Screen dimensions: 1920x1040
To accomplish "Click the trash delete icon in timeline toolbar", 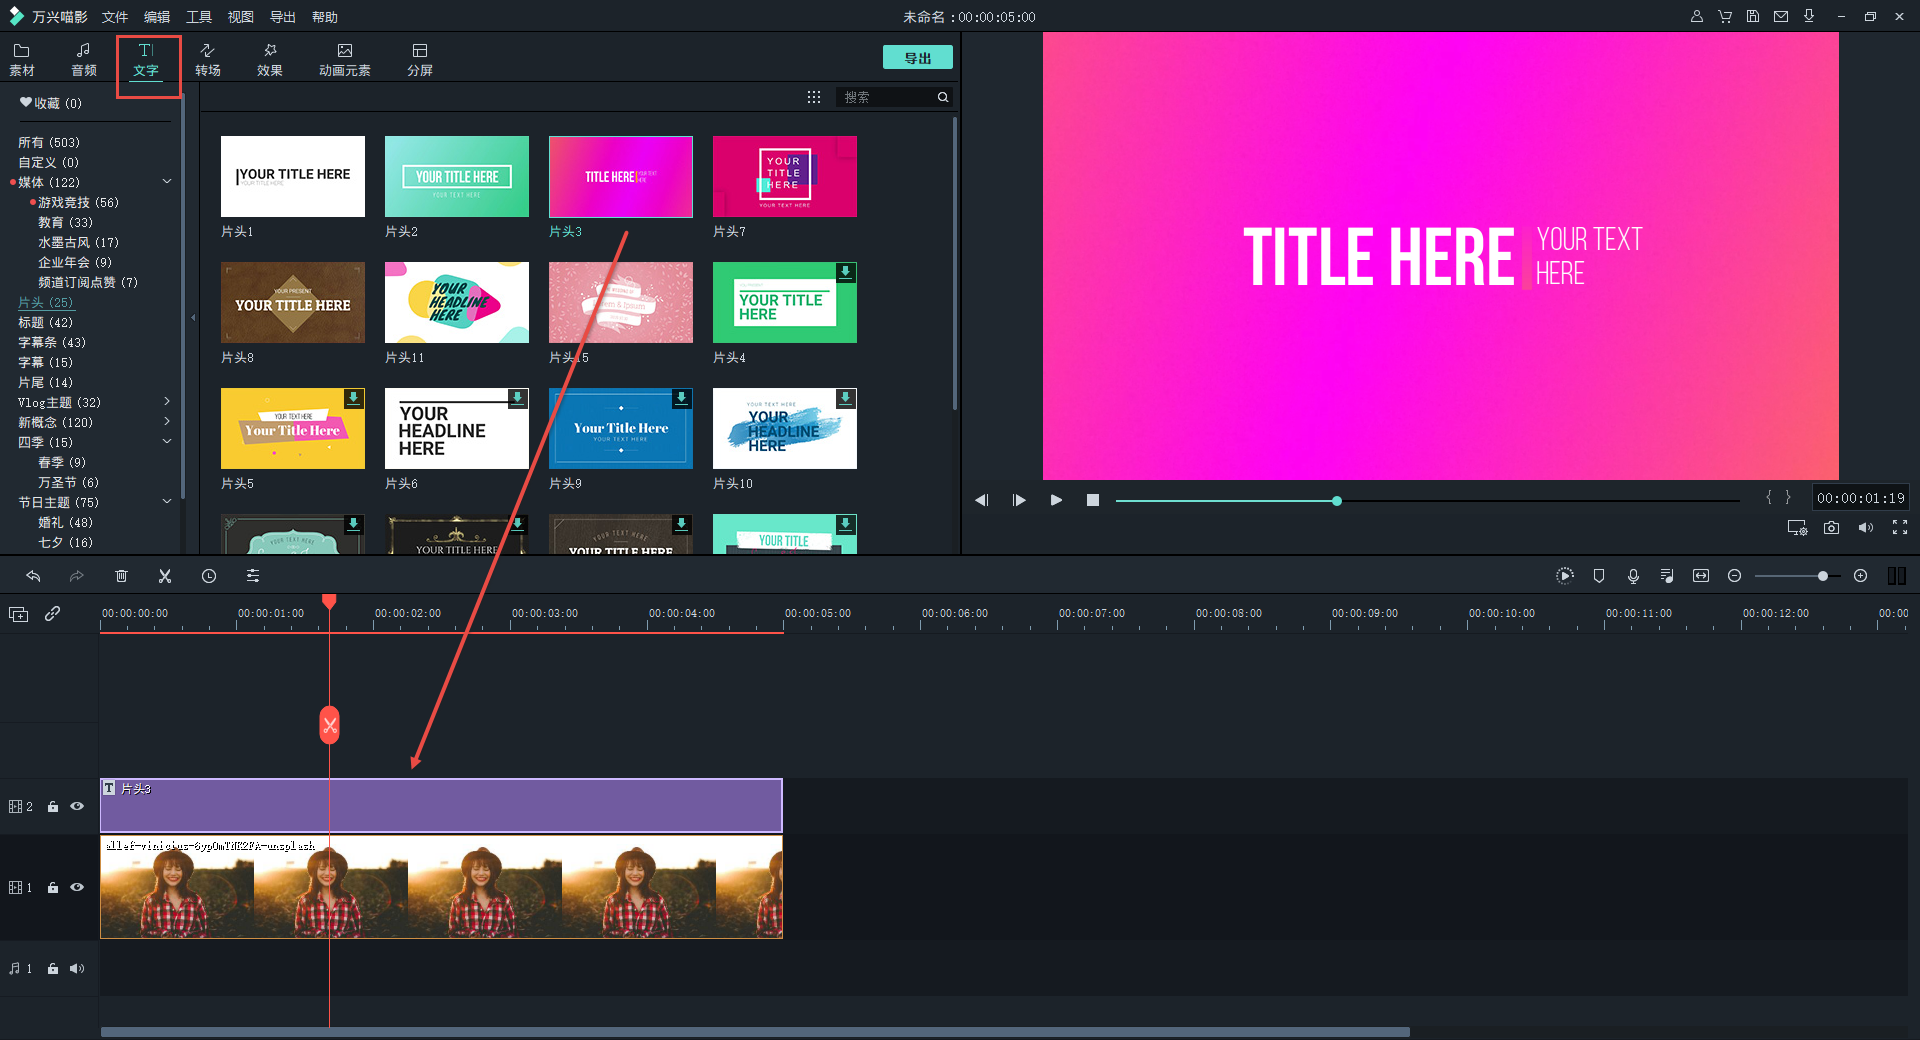I will [x=121, y=576].
